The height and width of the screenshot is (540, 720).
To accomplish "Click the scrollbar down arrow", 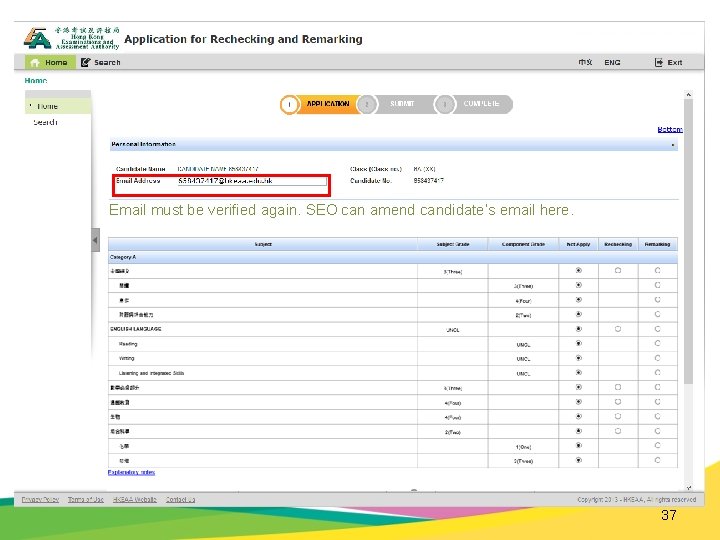I will point(688,488).
